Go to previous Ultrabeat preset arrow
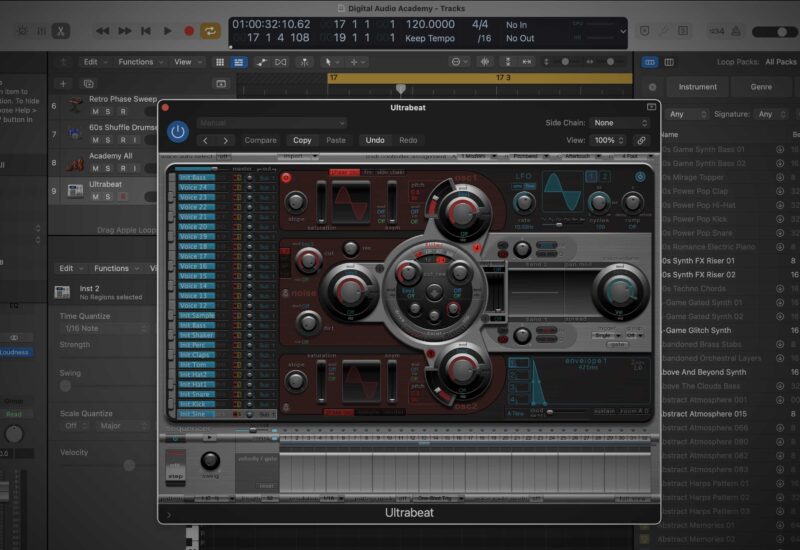 click(x=206, y=140)
